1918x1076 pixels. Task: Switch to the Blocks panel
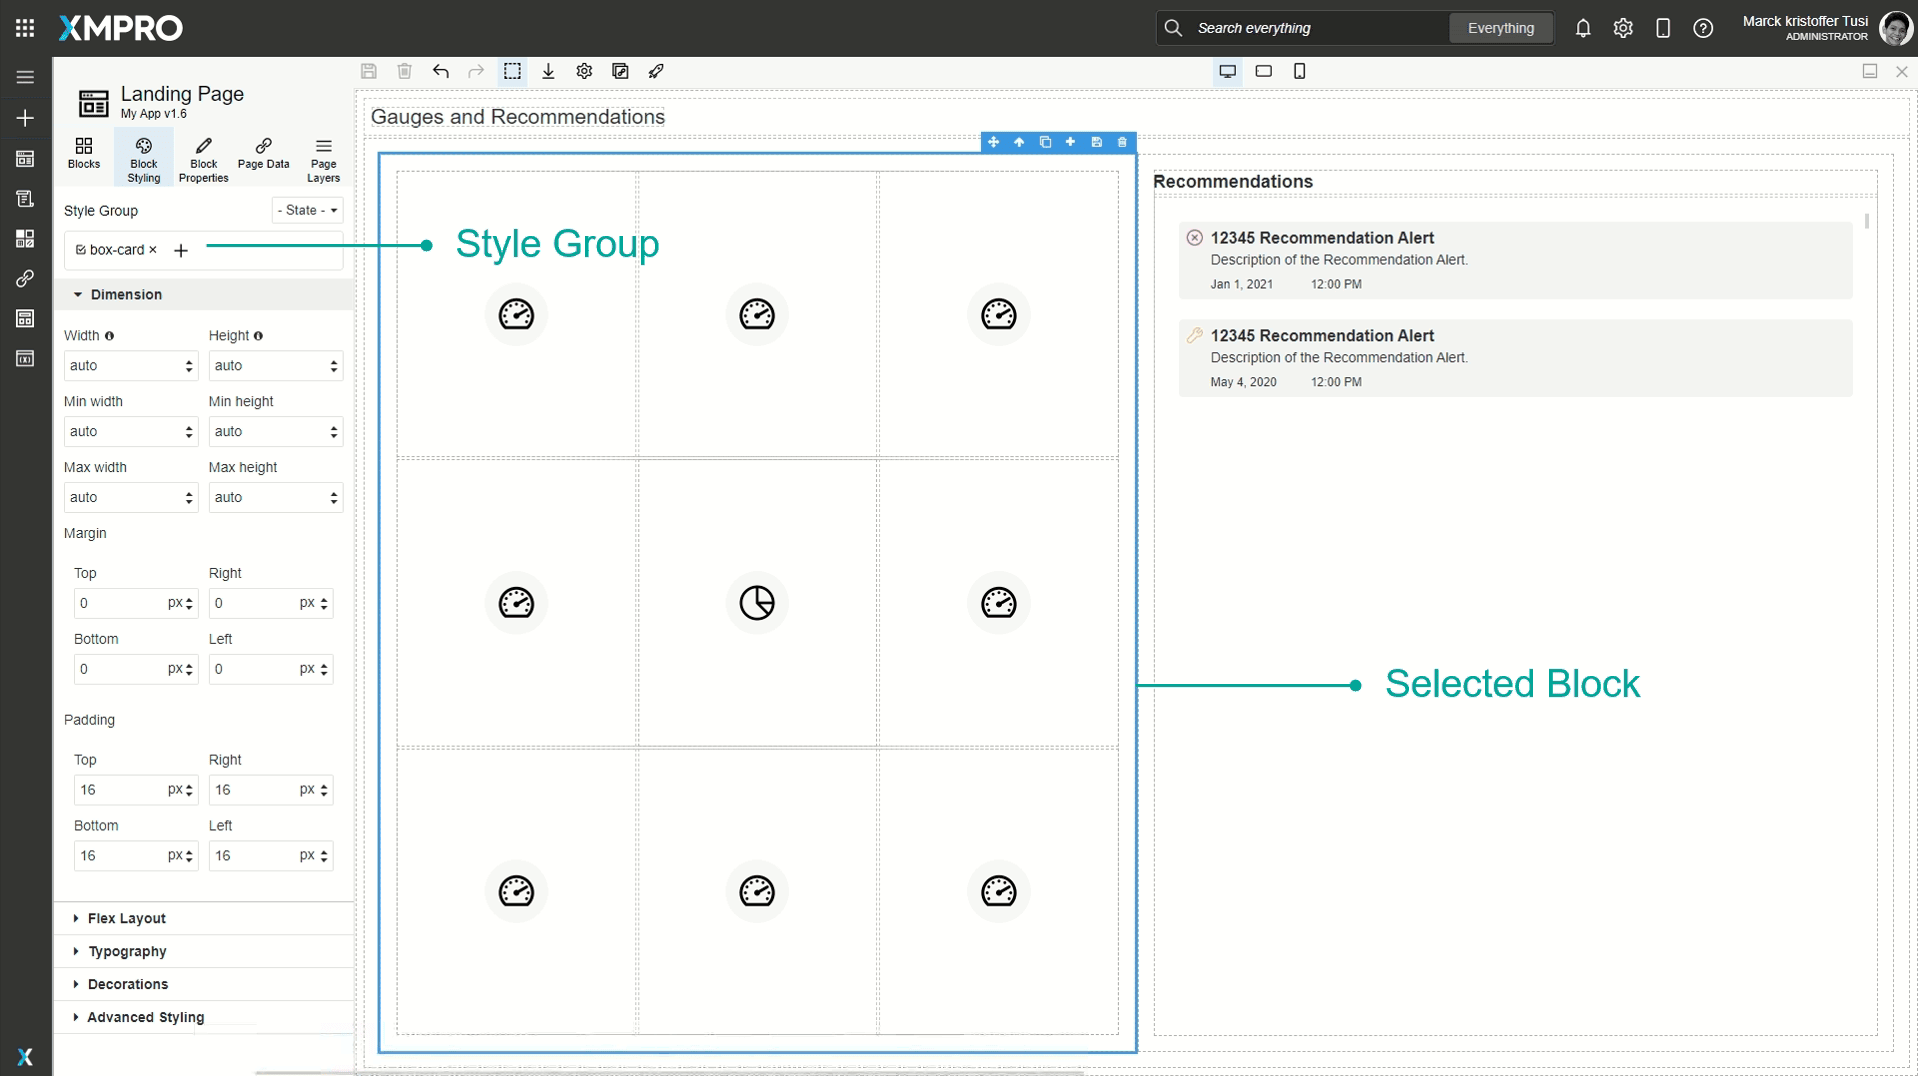tap(84, 155)
